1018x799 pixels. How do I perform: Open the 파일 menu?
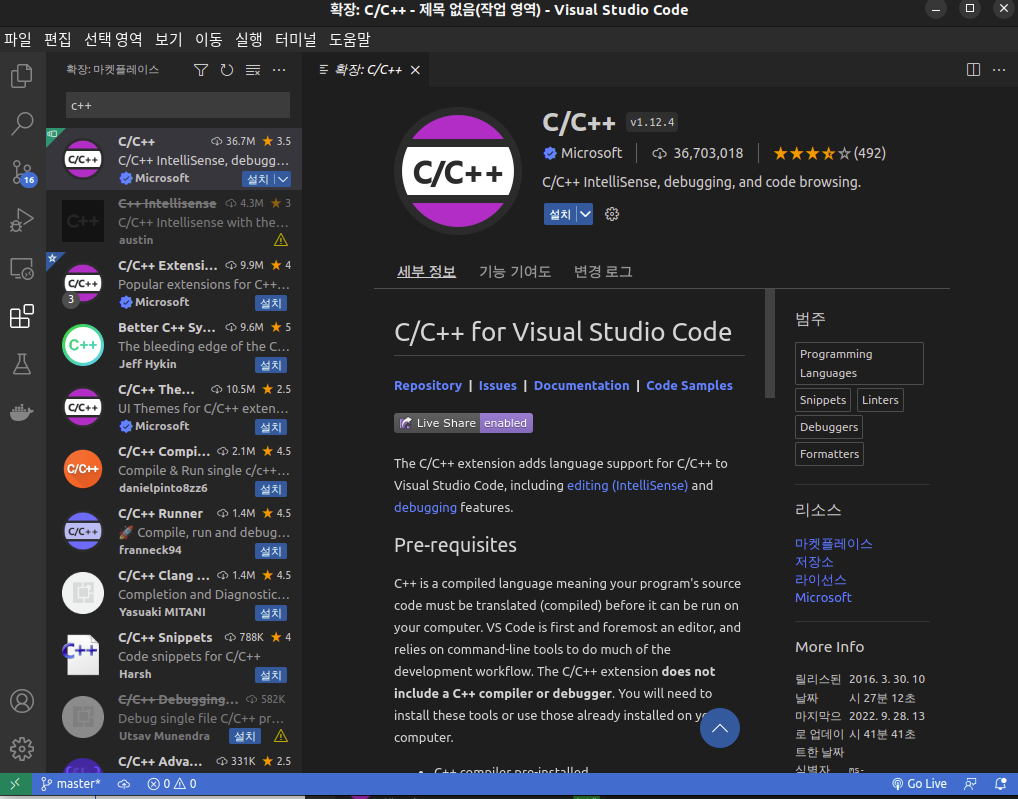(x=18, y=40)
